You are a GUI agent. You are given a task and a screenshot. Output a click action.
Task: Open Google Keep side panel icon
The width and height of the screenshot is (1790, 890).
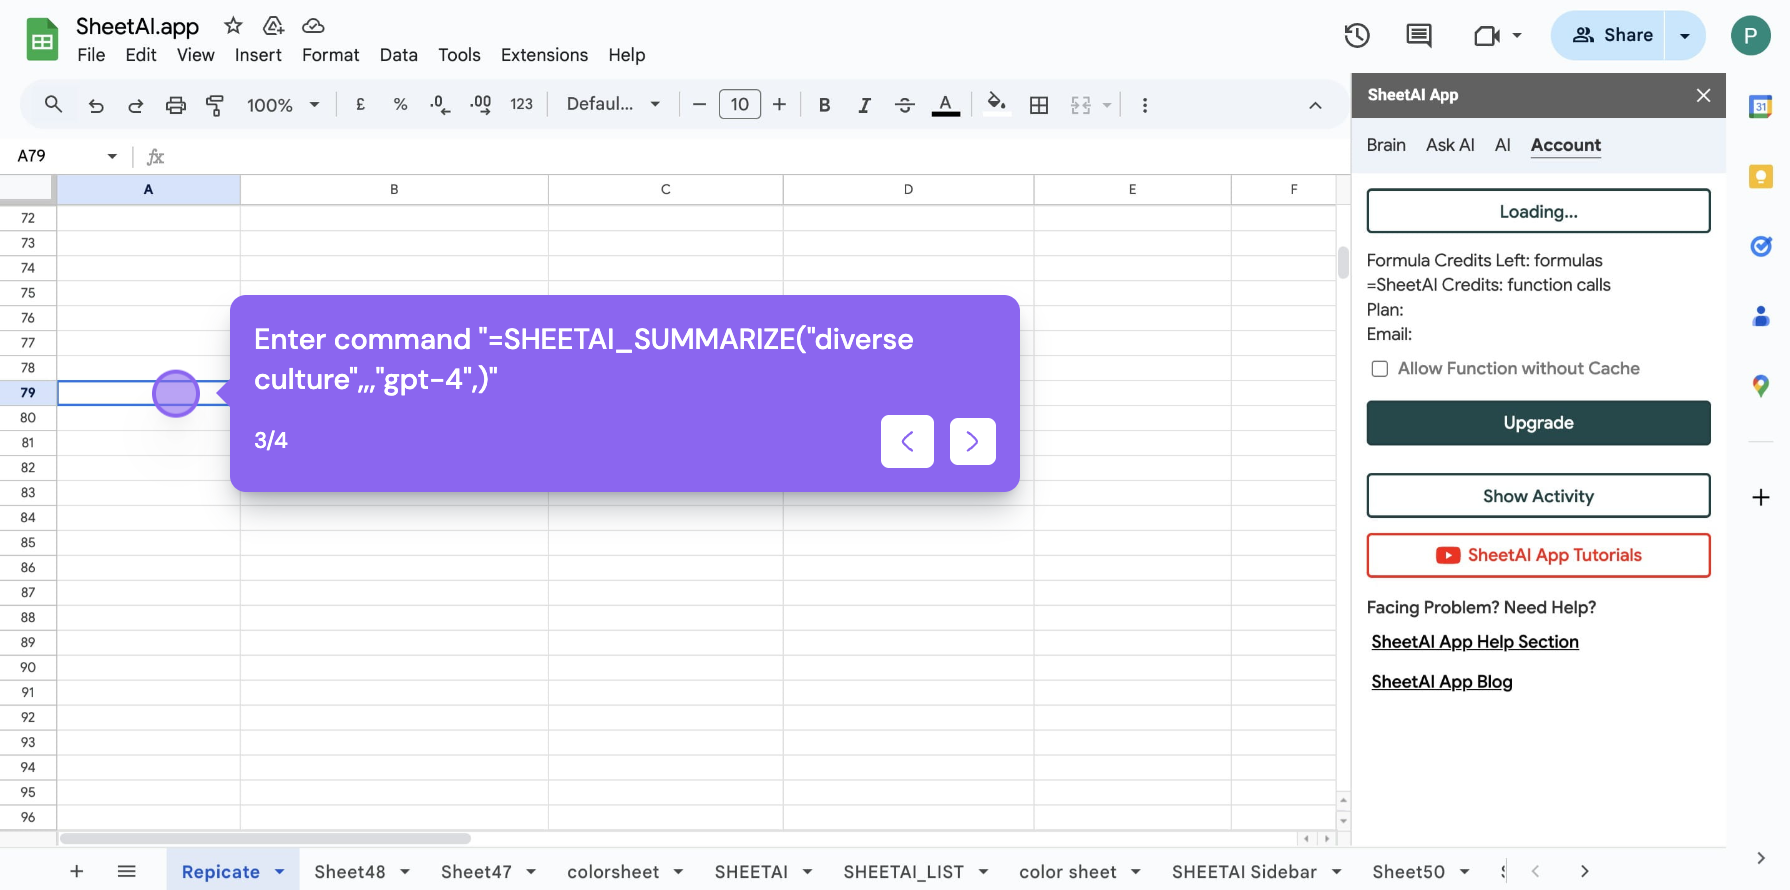(1761, 177)
